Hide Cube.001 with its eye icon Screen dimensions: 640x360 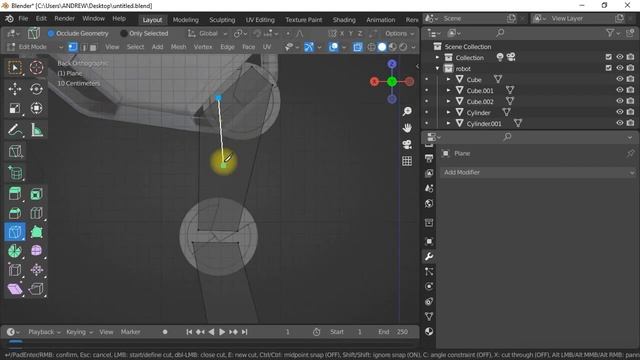click(x=620, y=90)
